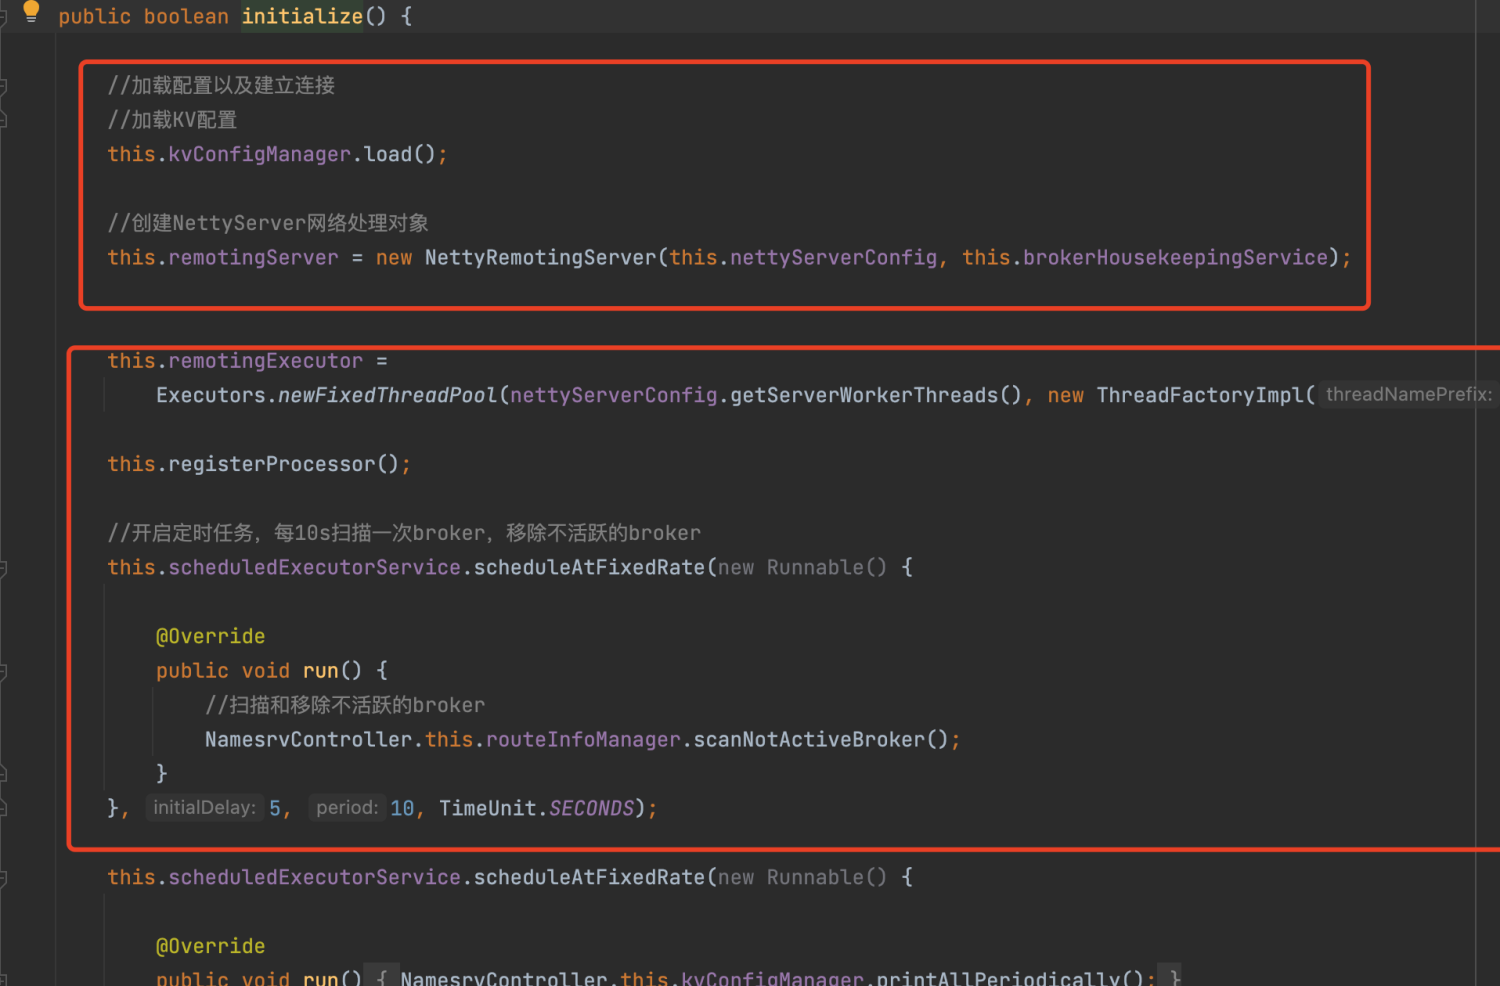Click the 'threadNamePrefix:' parameter hint
The width and height of the screenshot is (1500, 986).
[1409, 394]
